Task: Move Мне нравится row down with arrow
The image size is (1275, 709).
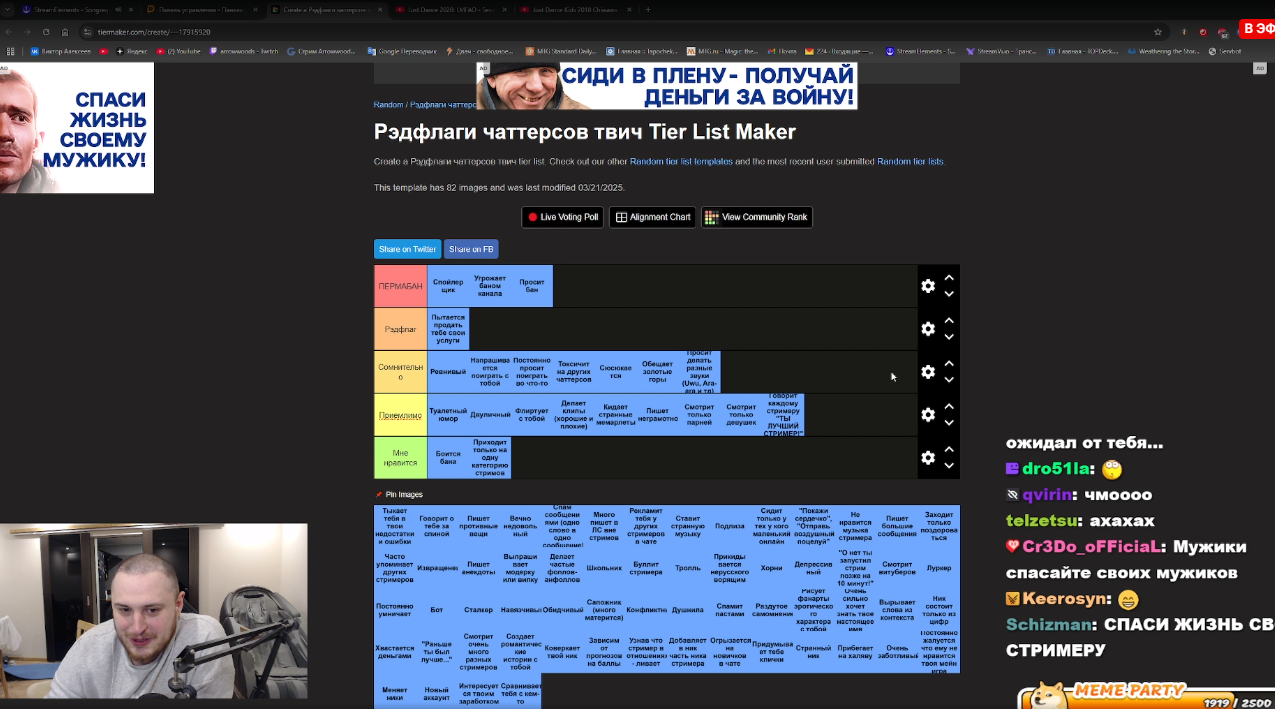Action: (x=949, y=465)
